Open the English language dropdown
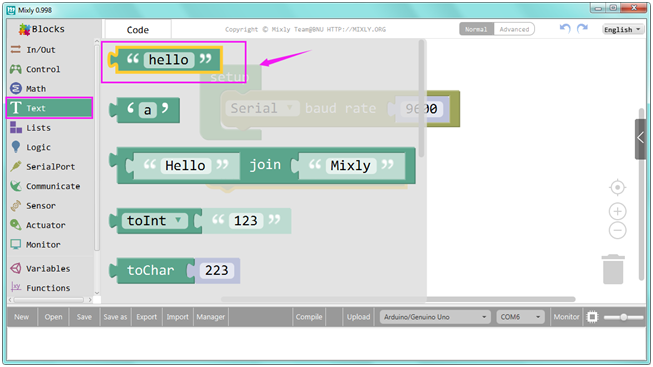 click(x=623, y=30)
